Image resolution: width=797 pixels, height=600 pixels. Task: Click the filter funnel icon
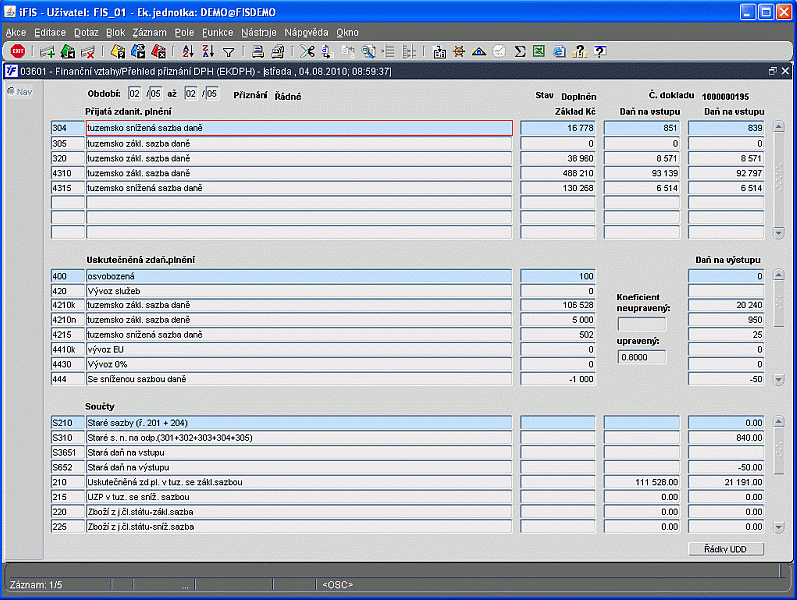point(228,51)
